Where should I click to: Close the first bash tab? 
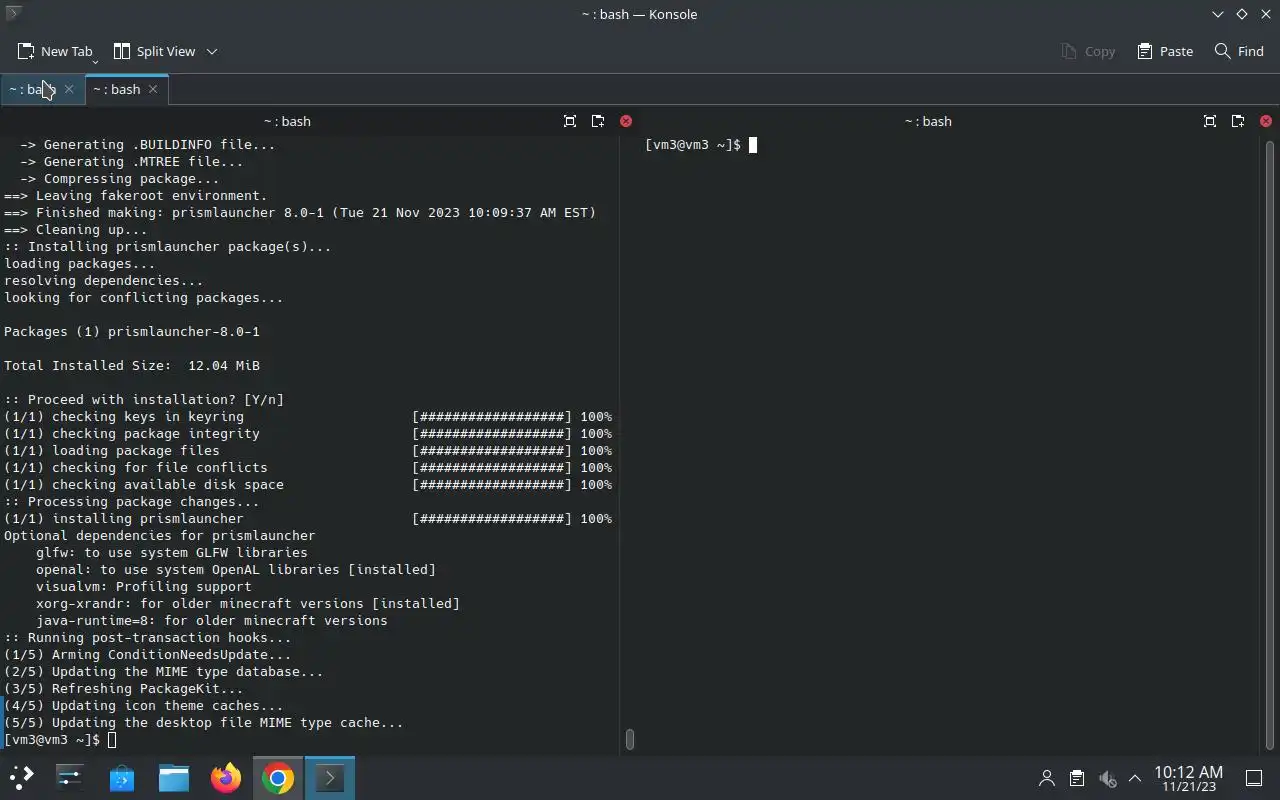point(69,89)
